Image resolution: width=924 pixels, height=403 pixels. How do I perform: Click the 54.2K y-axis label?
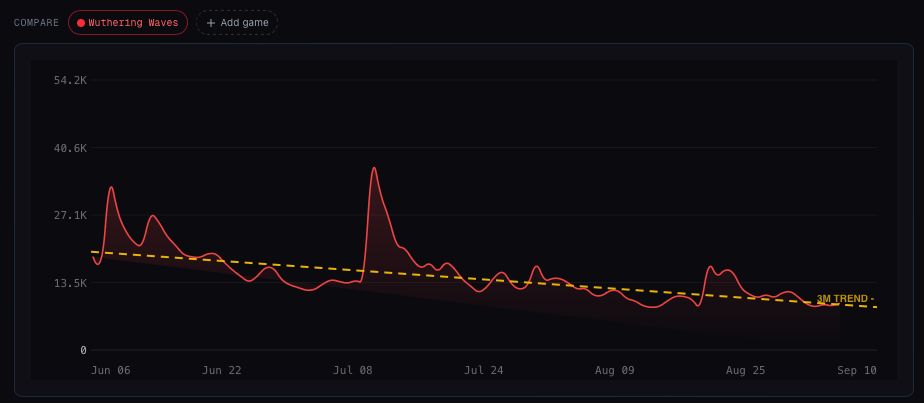pyautogui.click(x=70, y=80)
